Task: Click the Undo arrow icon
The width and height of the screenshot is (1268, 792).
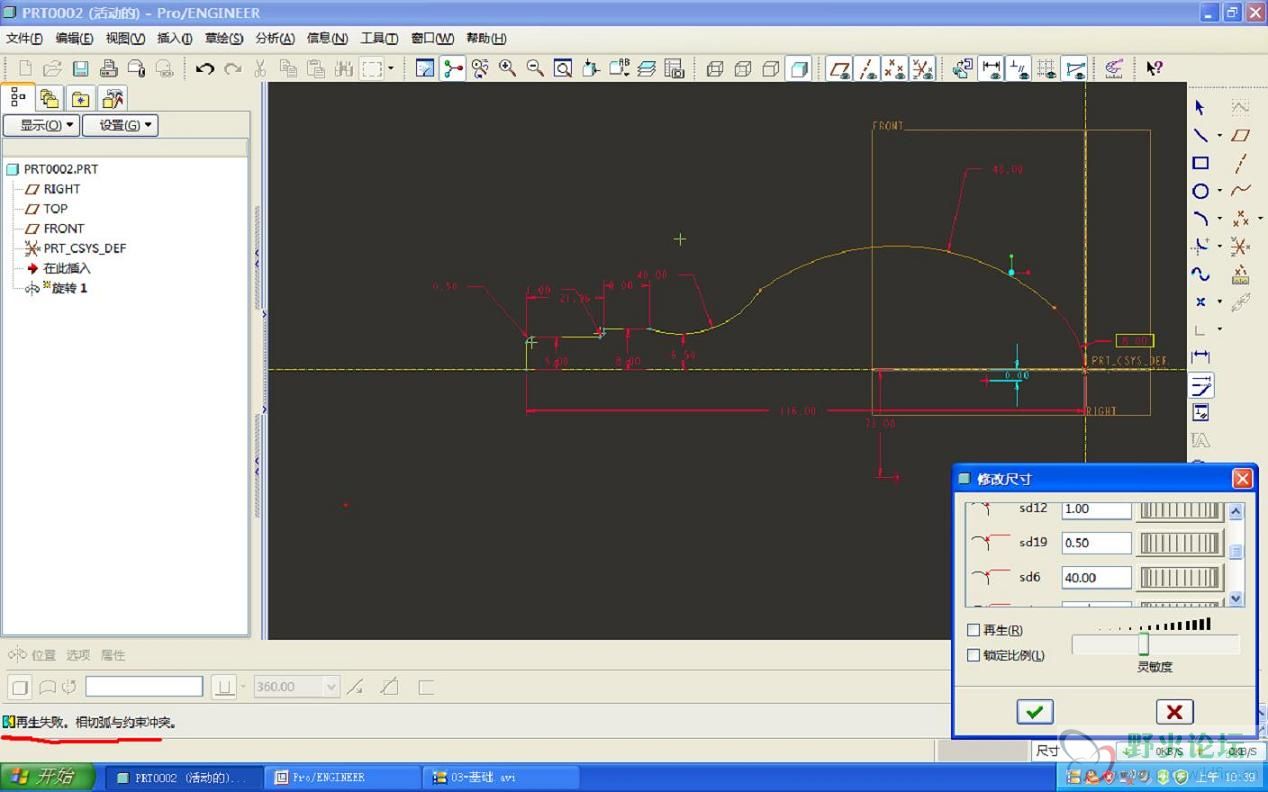Action: (x=205, y=68)
